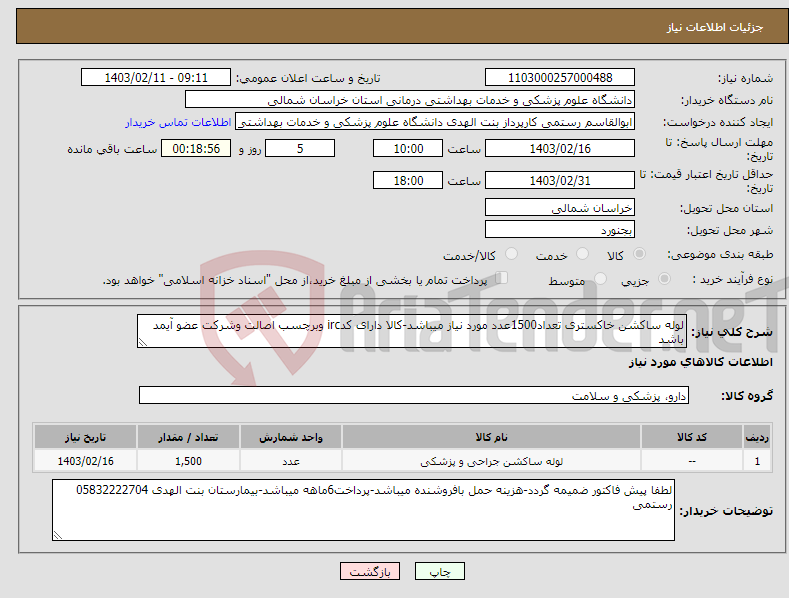Click the بازگشت back button
Image resolution: width=789 pixels, height=598 pixels.
pyautogui.click(x=370, y=571)
